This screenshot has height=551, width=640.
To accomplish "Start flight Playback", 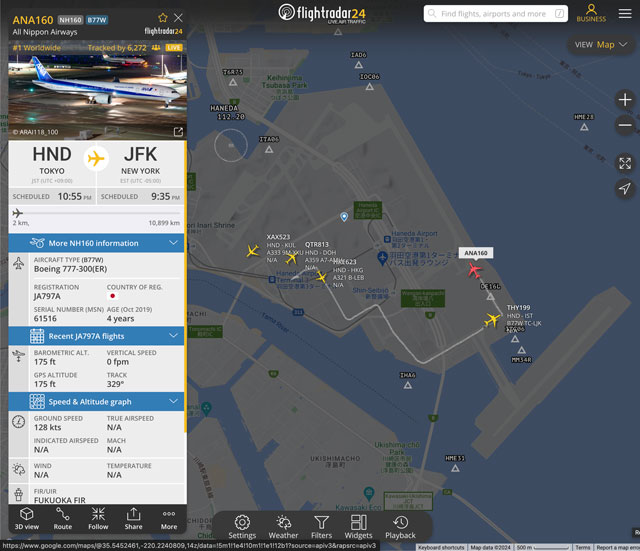I will [x=400, y=527].
